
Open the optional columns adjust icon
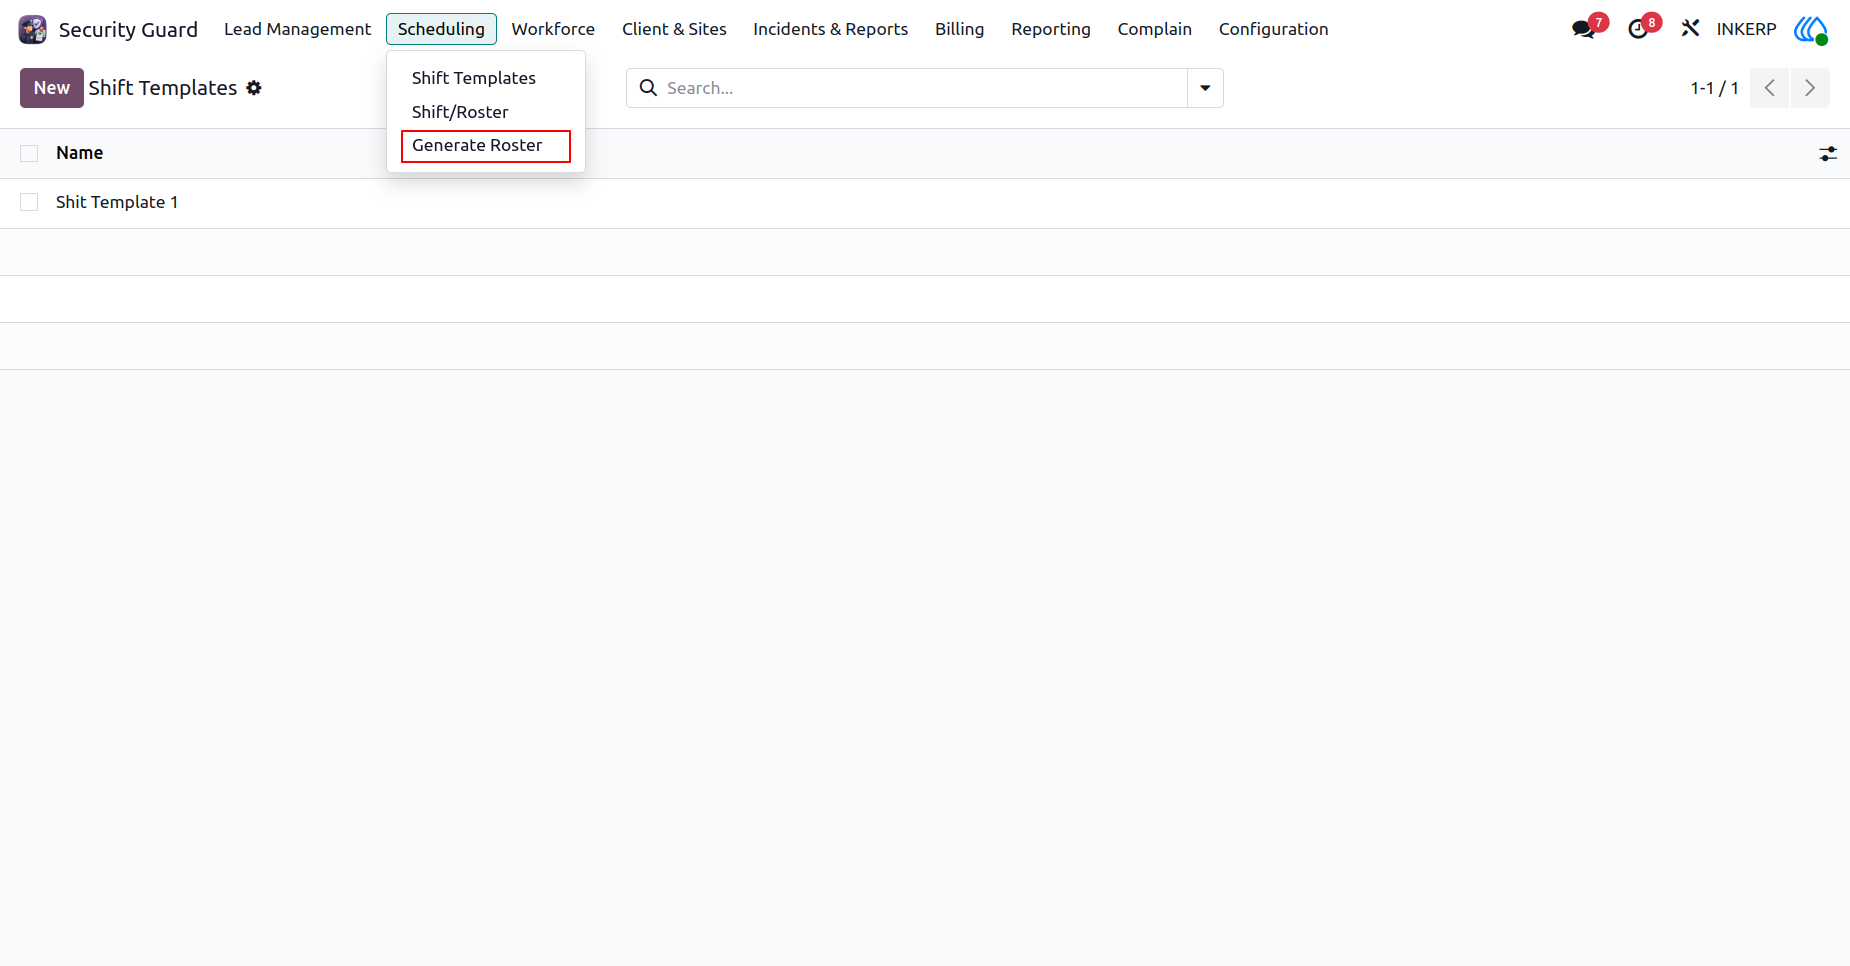click(x=1828, y=154)
